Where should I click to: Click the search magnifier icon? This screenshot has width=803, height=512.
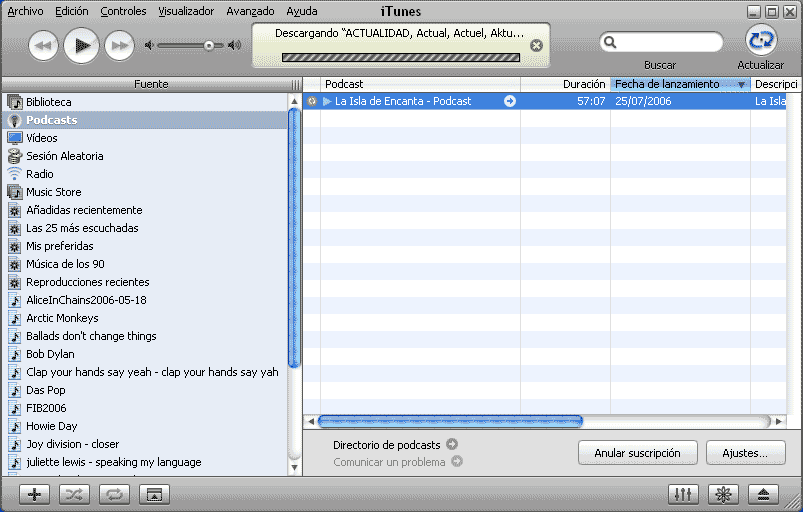610,42
